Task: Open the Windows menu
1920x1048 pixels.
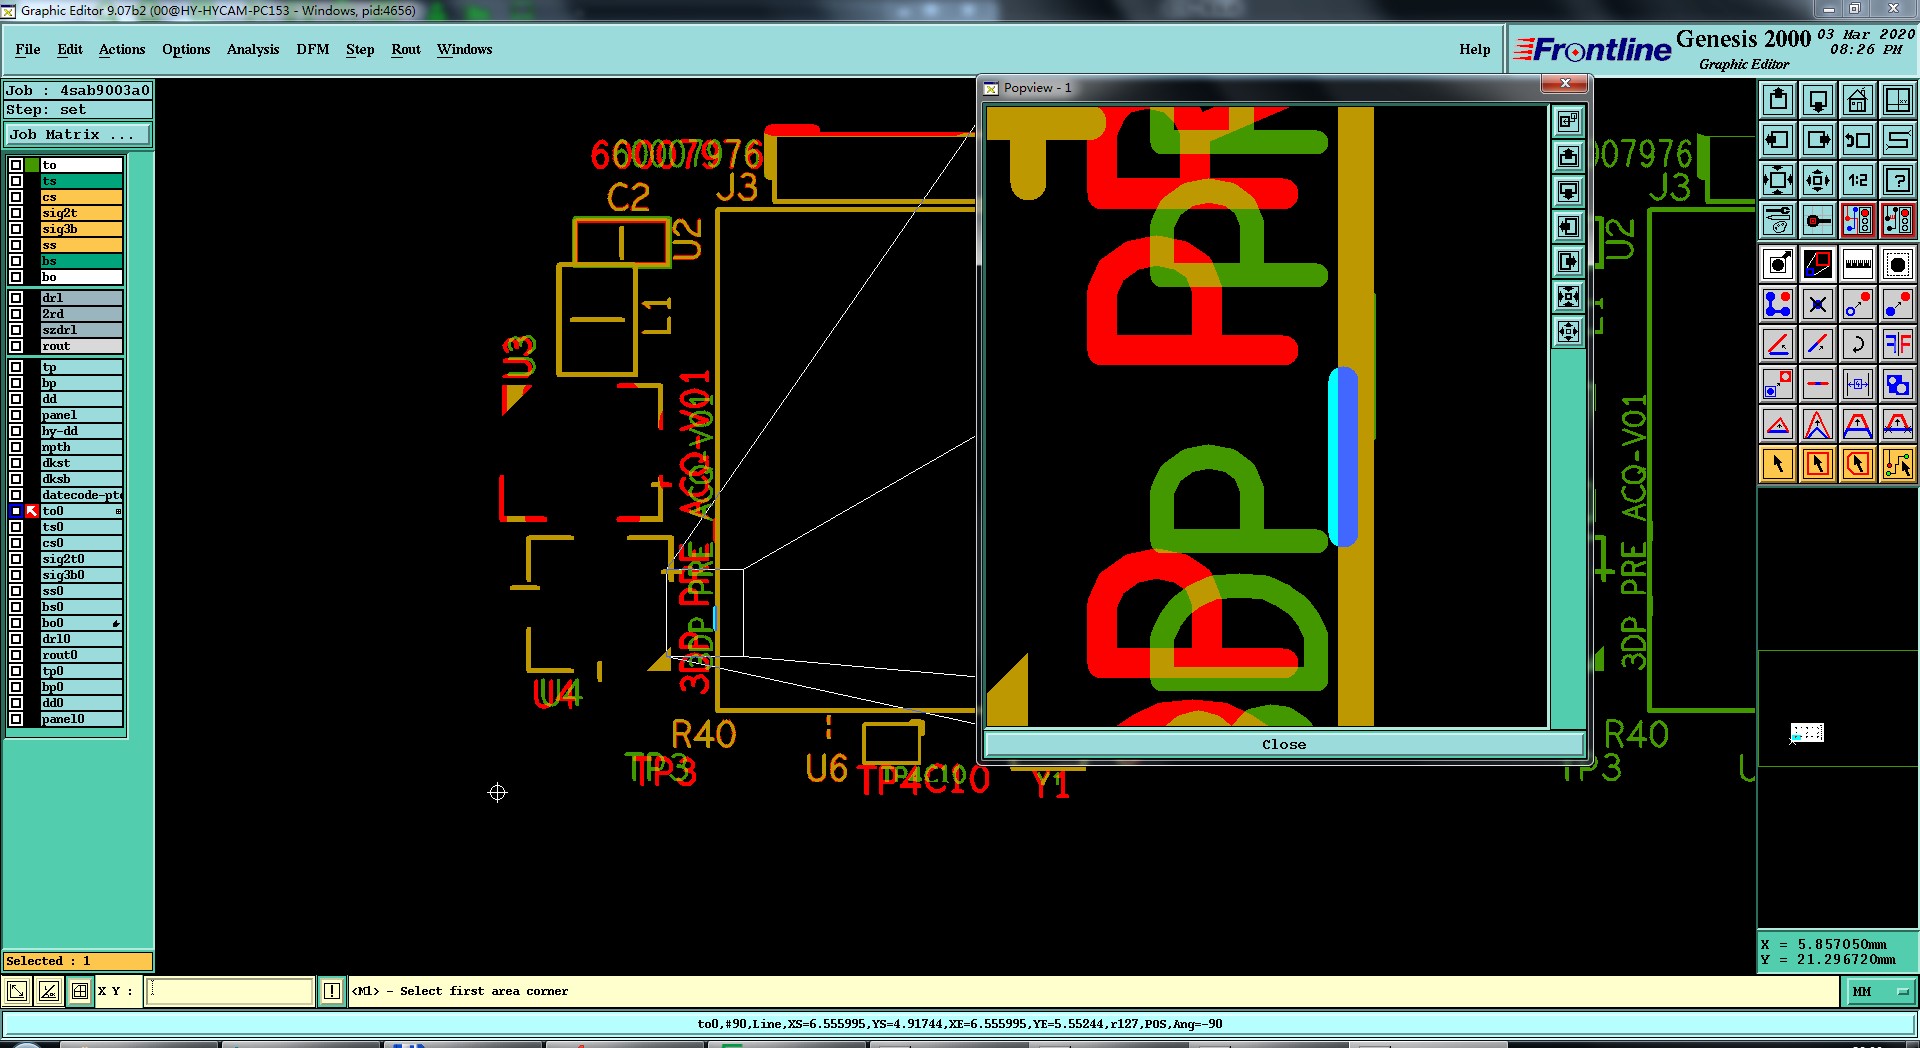Action: 464,49
